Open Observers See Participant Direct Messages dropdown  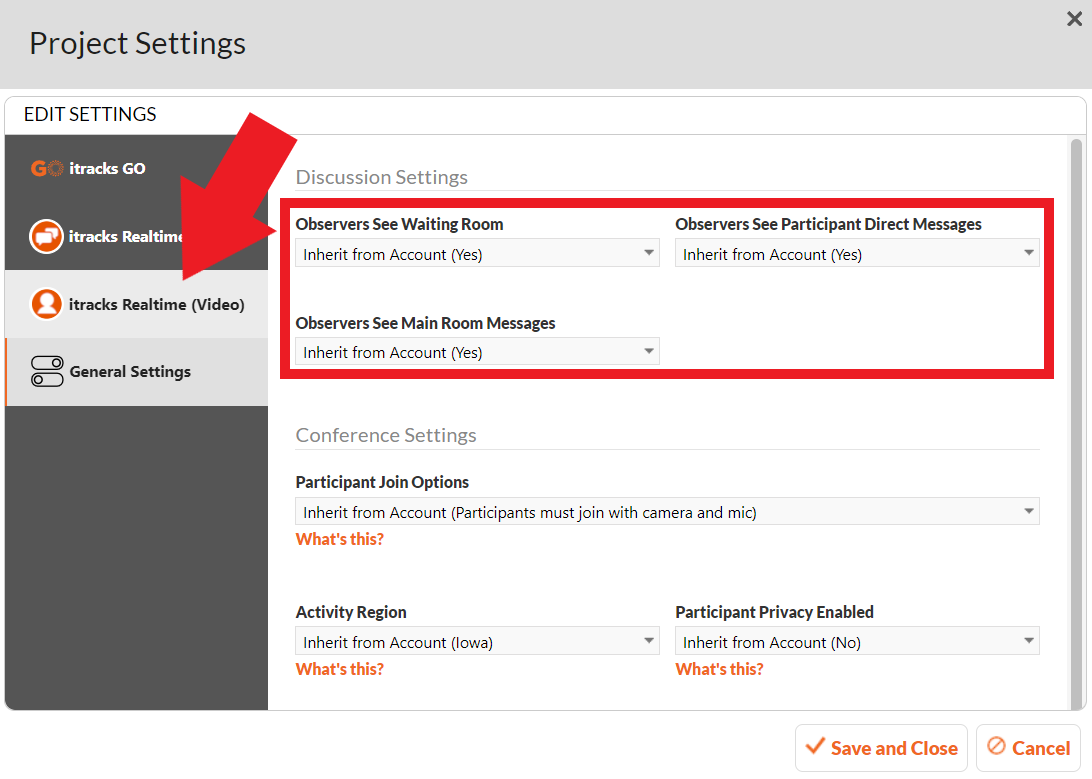point(857,253)
